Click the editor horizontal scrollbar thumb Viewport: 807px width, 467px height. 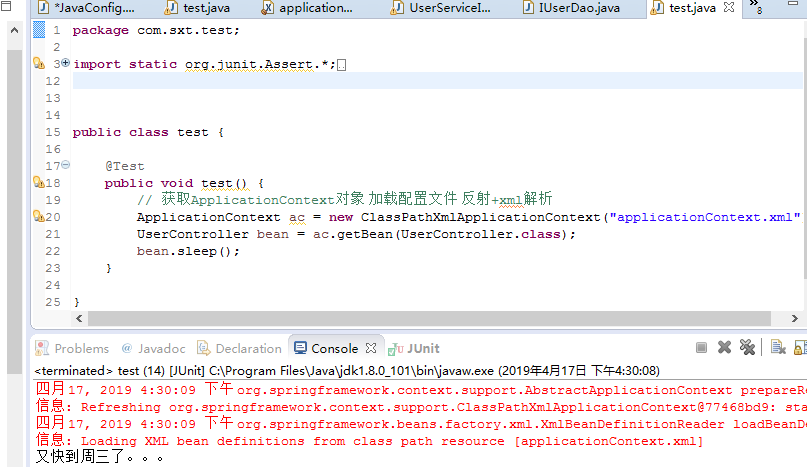429,319
